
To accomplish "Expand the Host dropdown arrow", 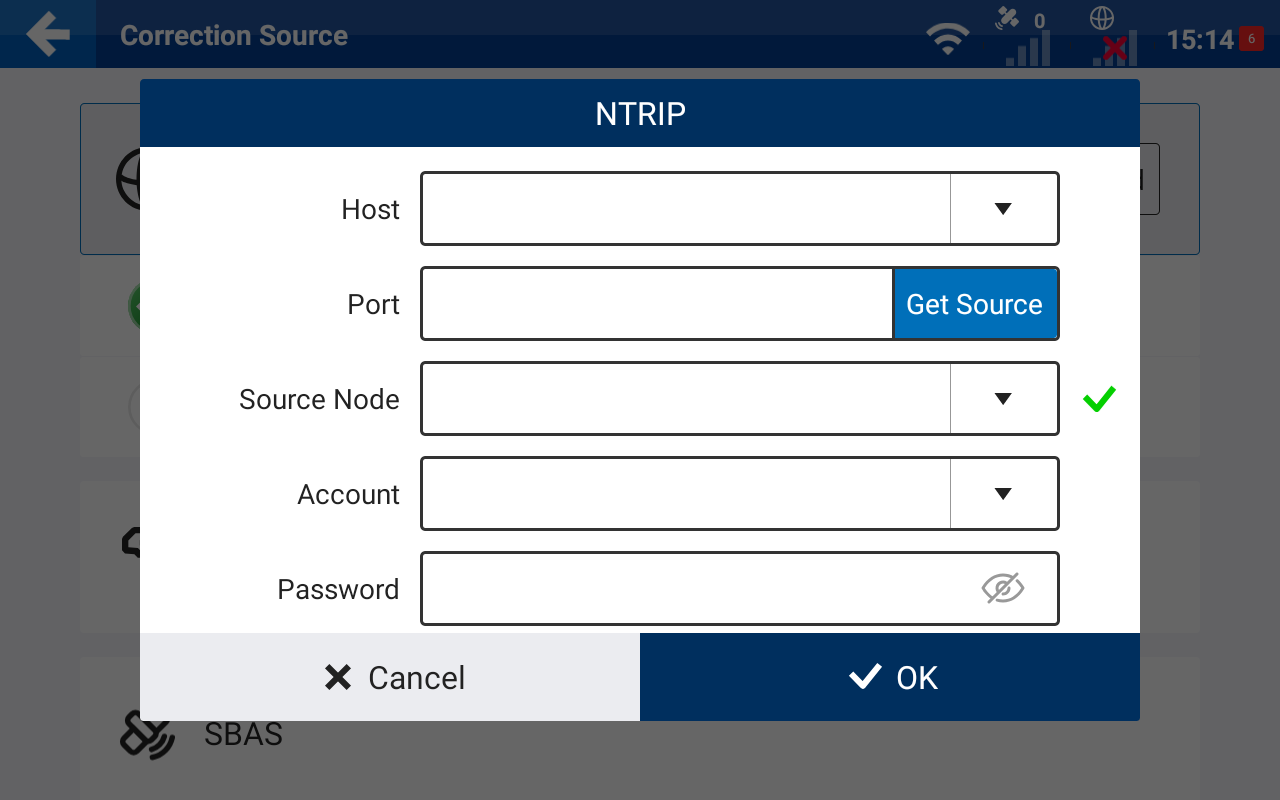I will click(x=1003, y=209).
